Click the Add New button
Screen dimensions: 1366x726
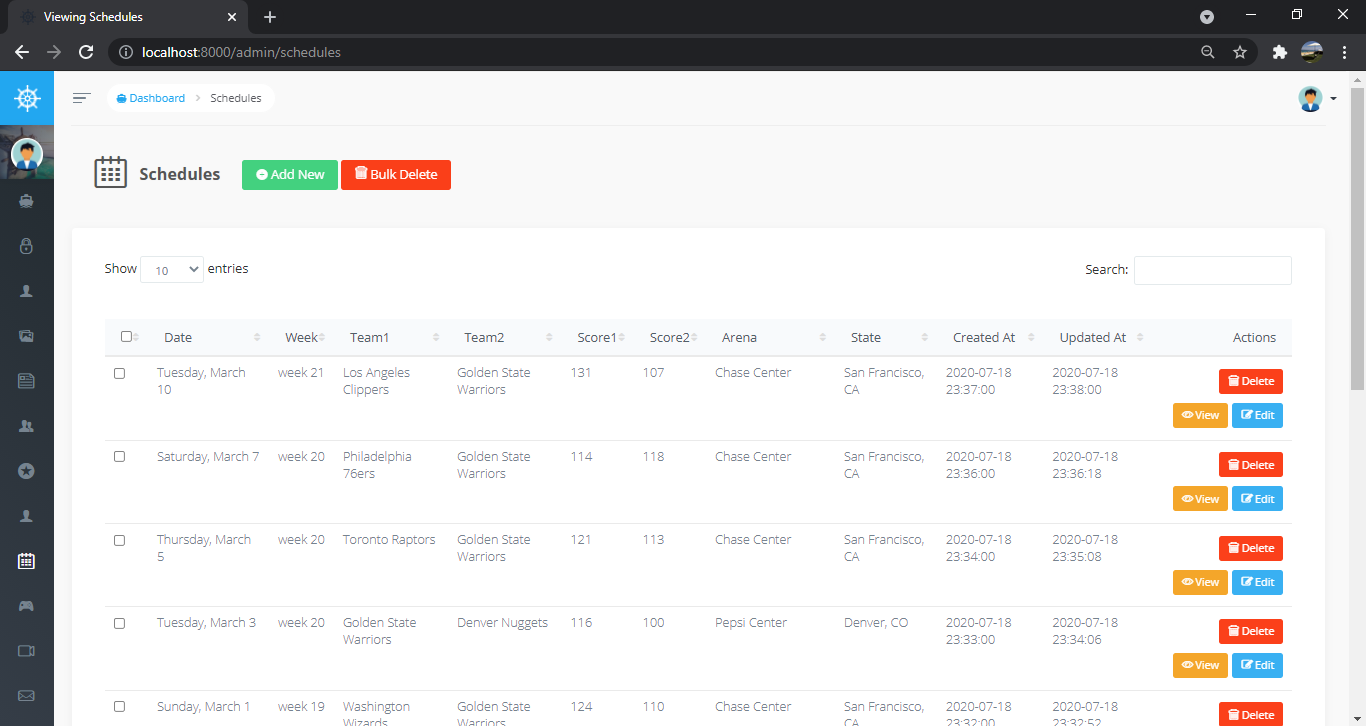click(x=289, y=174)
